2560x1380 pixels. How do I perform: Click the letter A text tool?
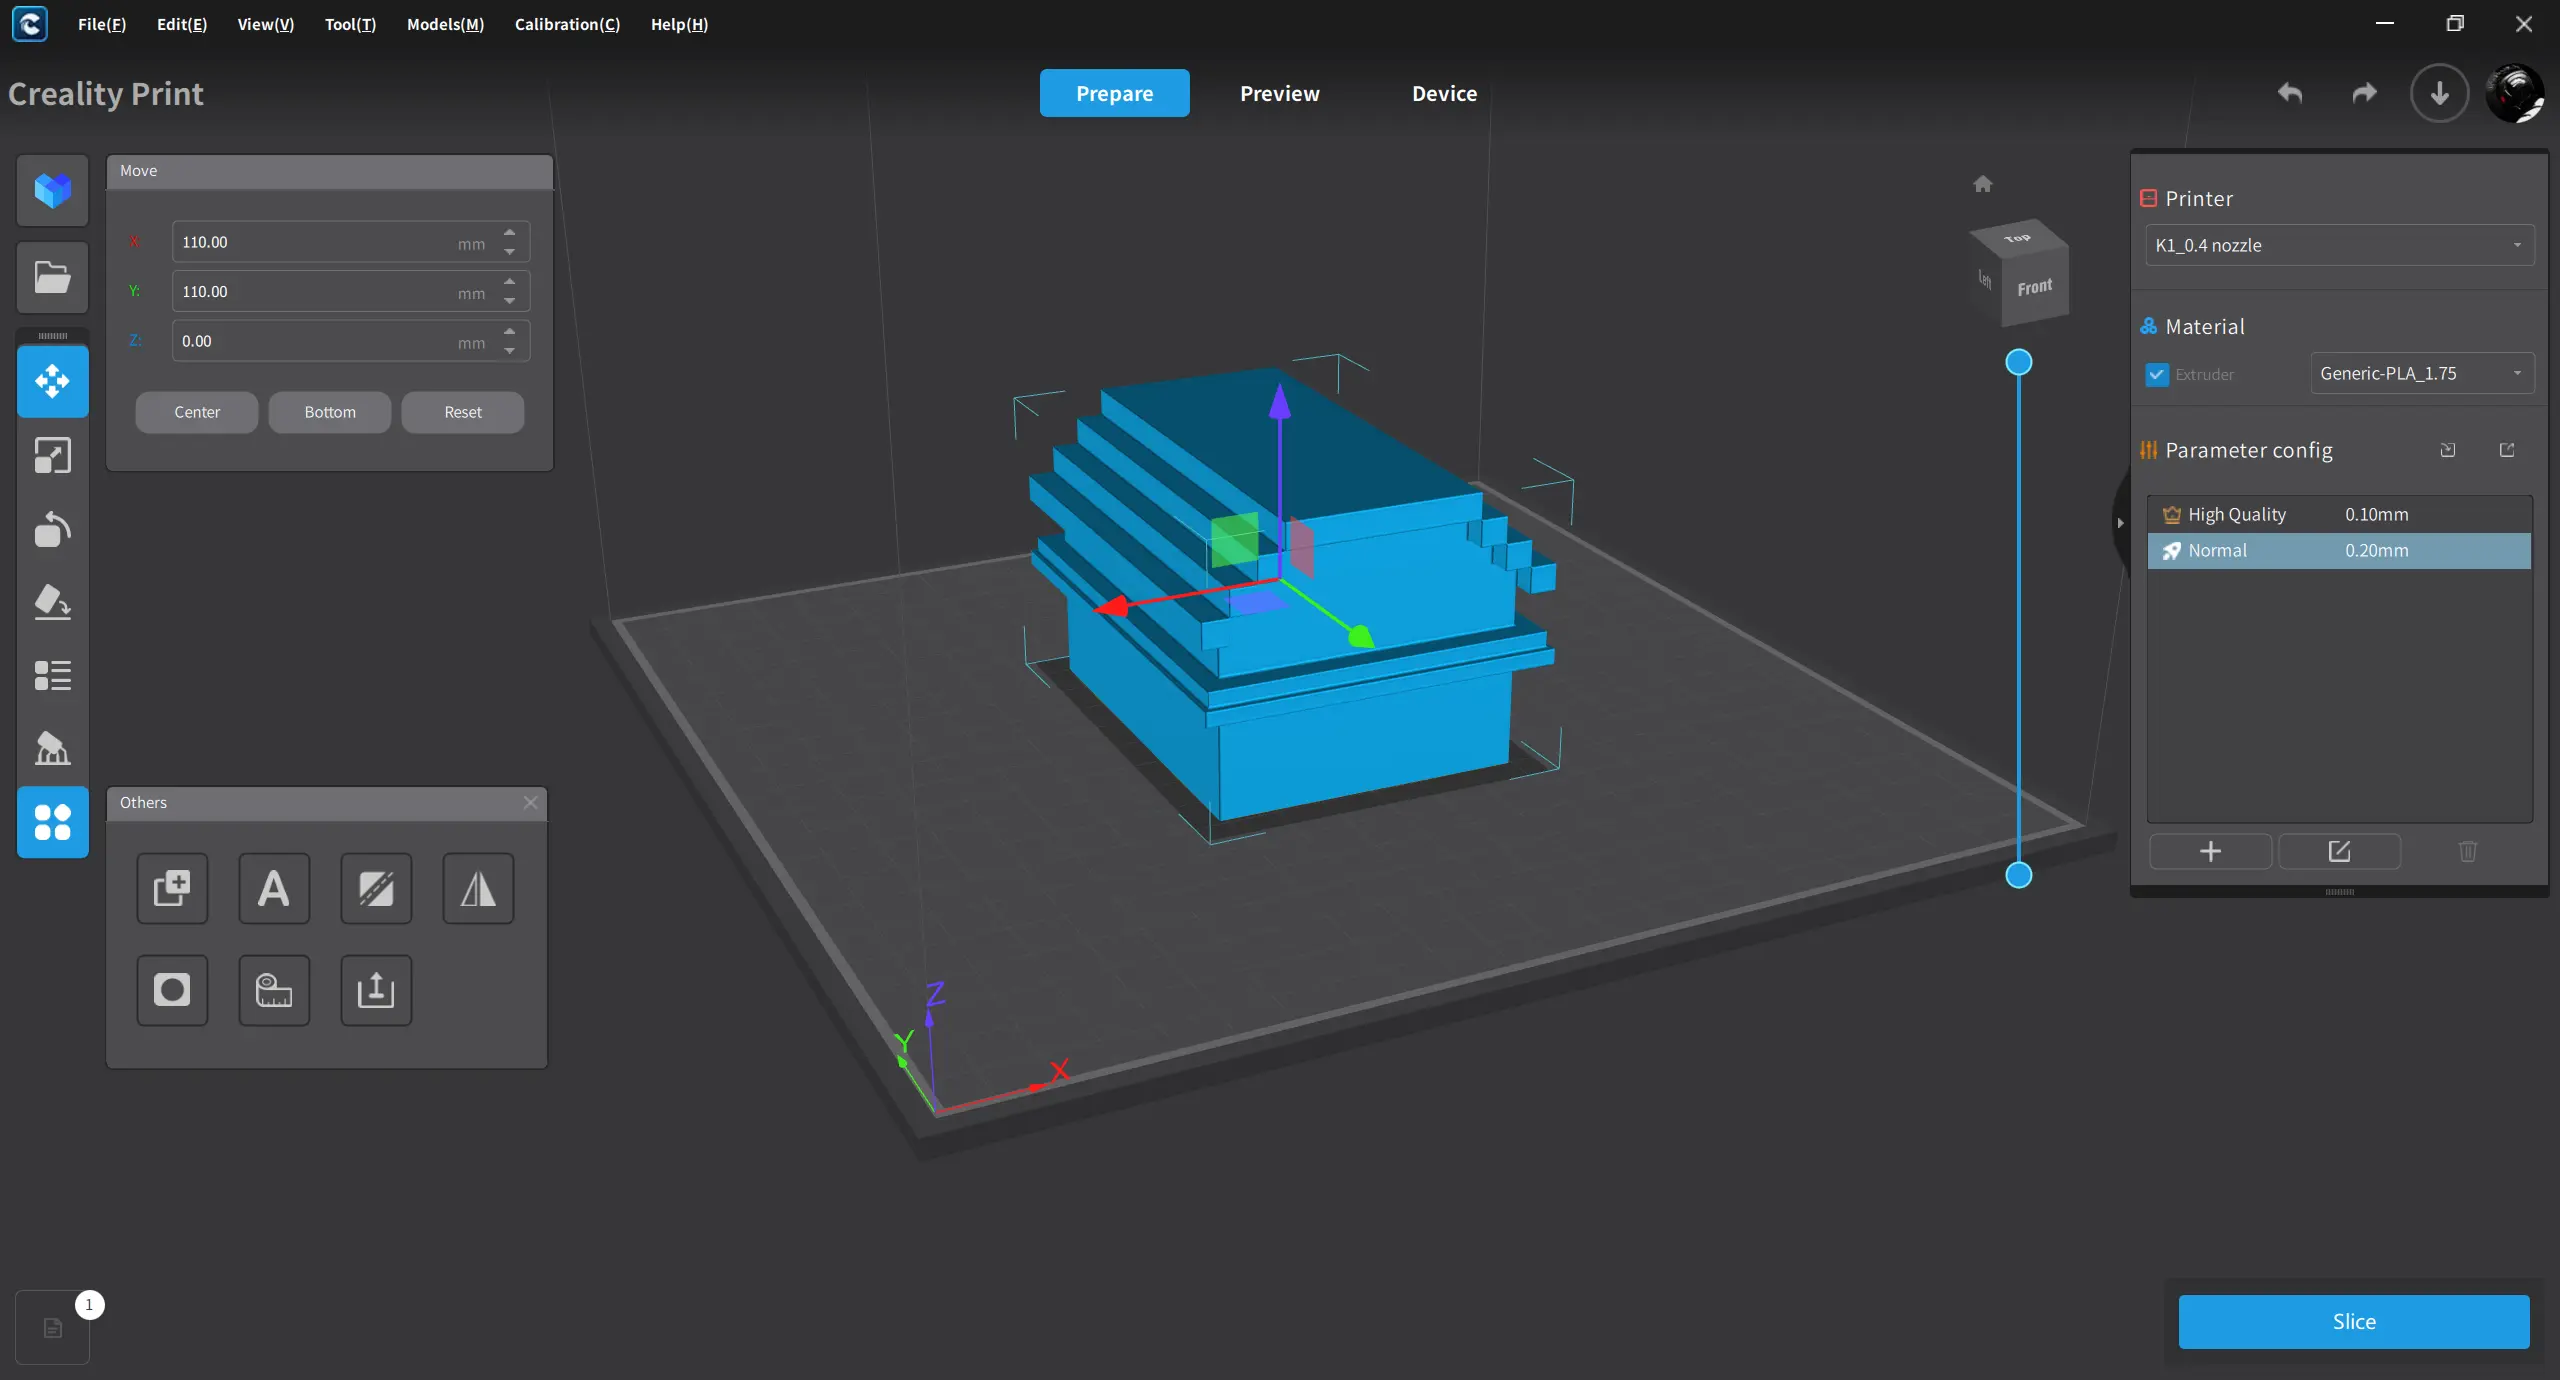click(274, 888)
